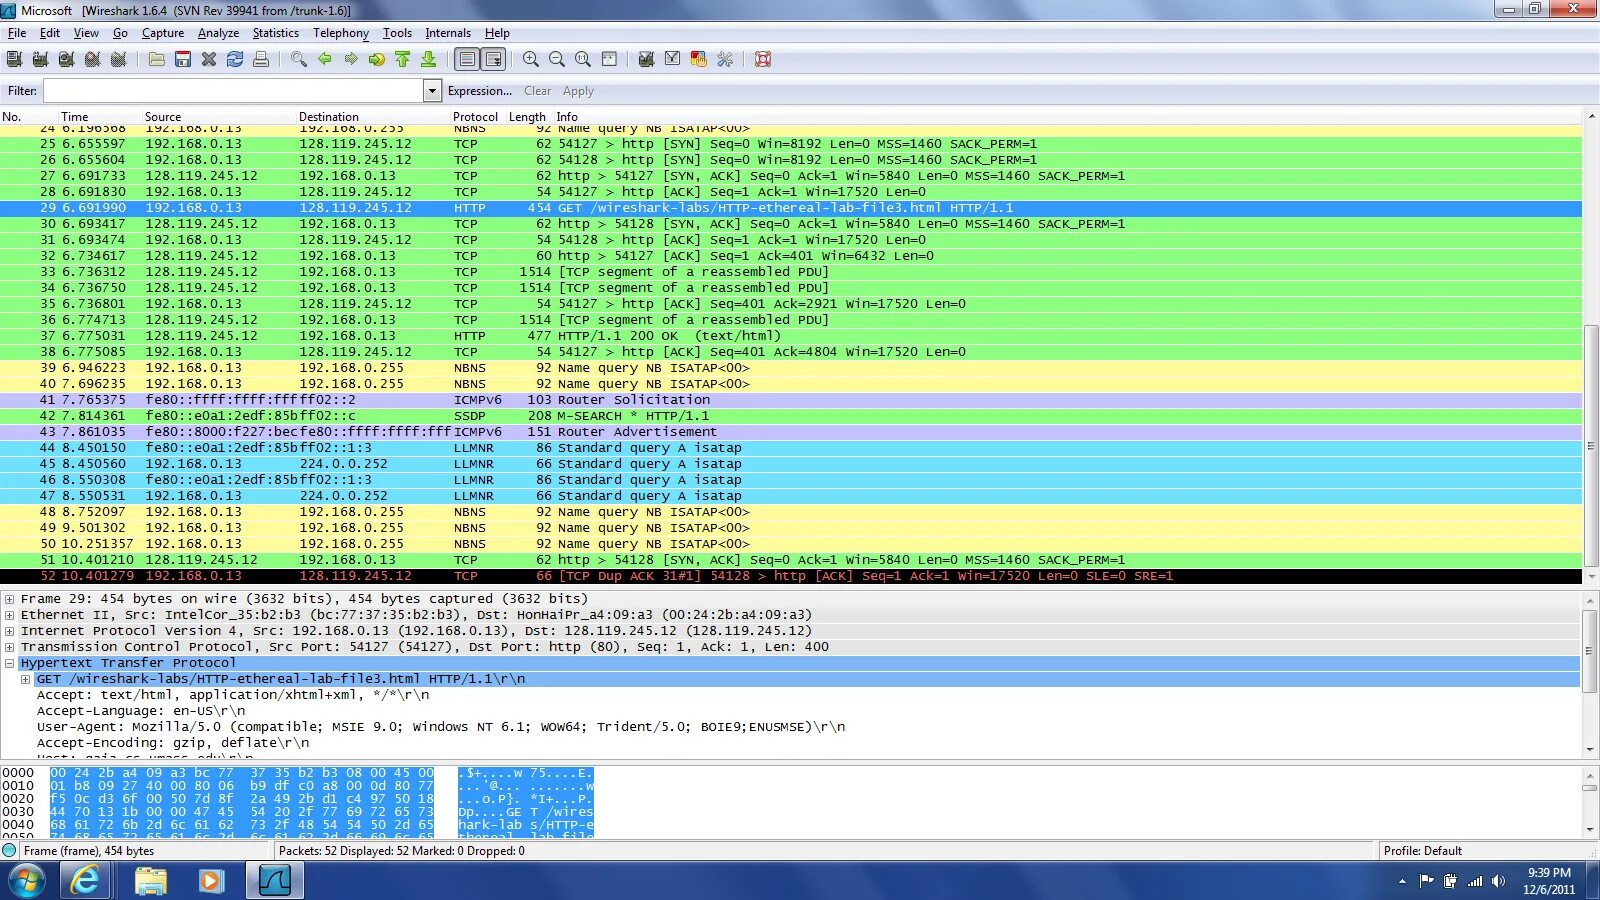Screen dimensions: 1600x900
Task: Open the Capture menu
Action: [163, 33]
